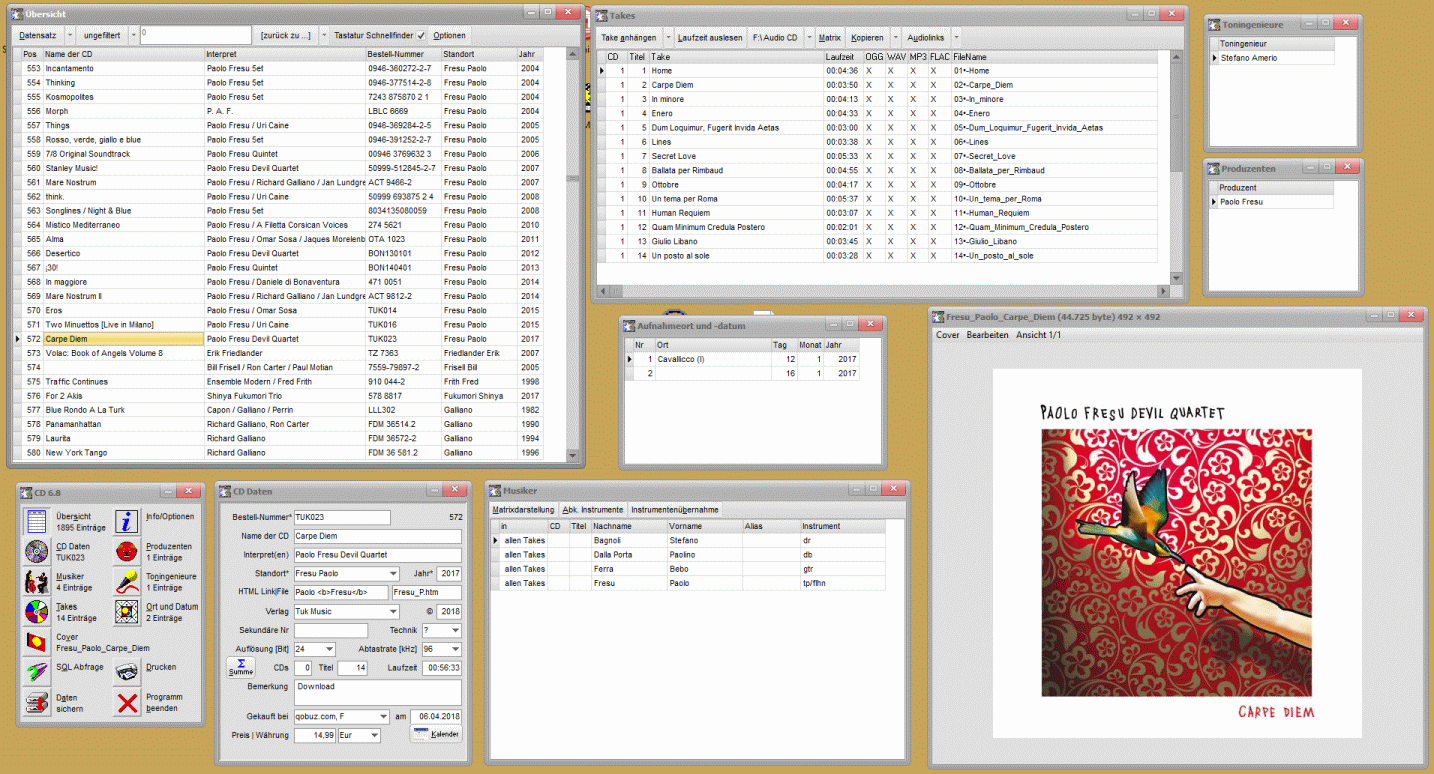Image resolution: width=1434 pixels, height=774 pixels.
Task: Click the F:\ Audio CD button in Takes
Action: 775,37
